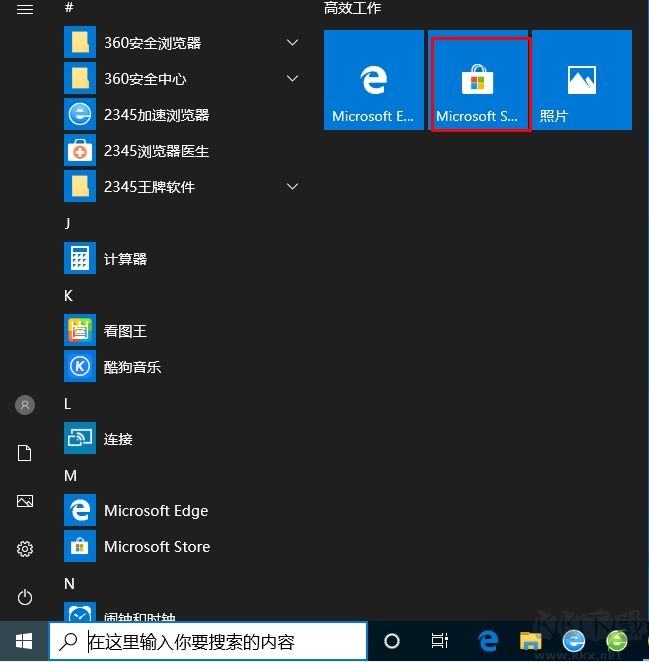The width and height of the screenshot is (649, 662).
Task: Click the Windows Start button
Action: [24, 641]
